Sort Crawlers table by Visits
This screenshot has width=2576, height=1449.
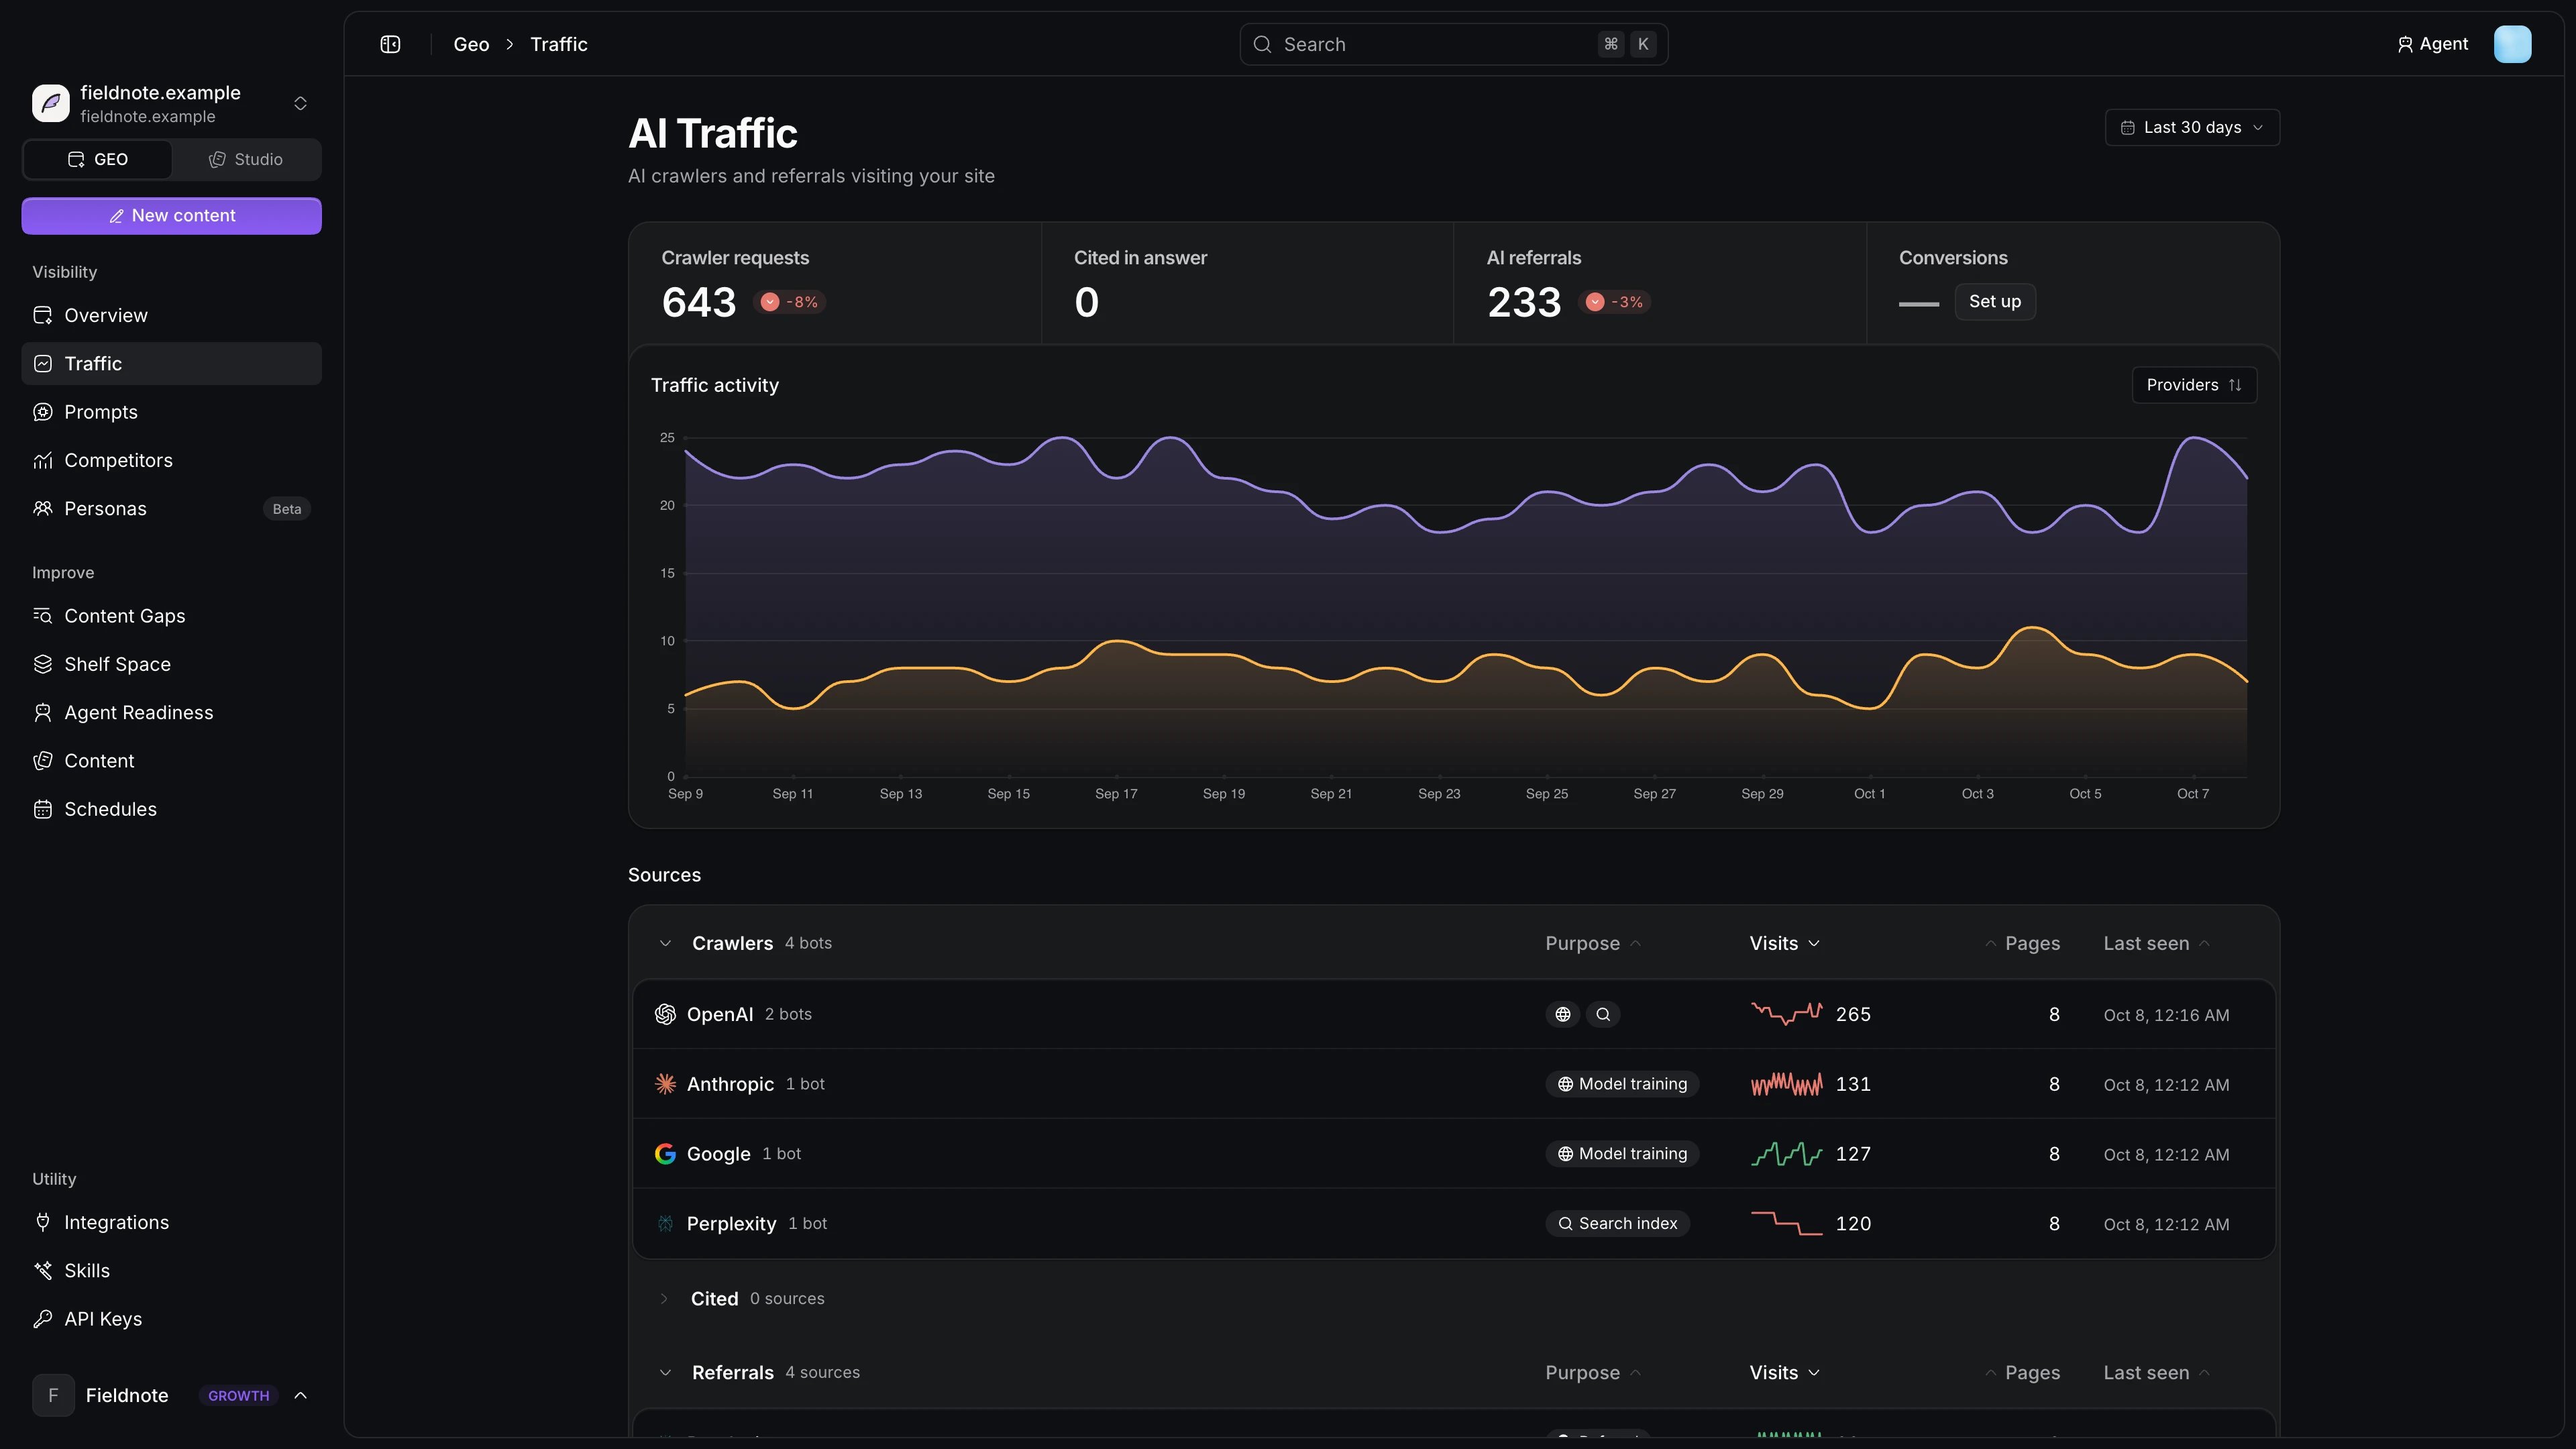click(1785, 944)
